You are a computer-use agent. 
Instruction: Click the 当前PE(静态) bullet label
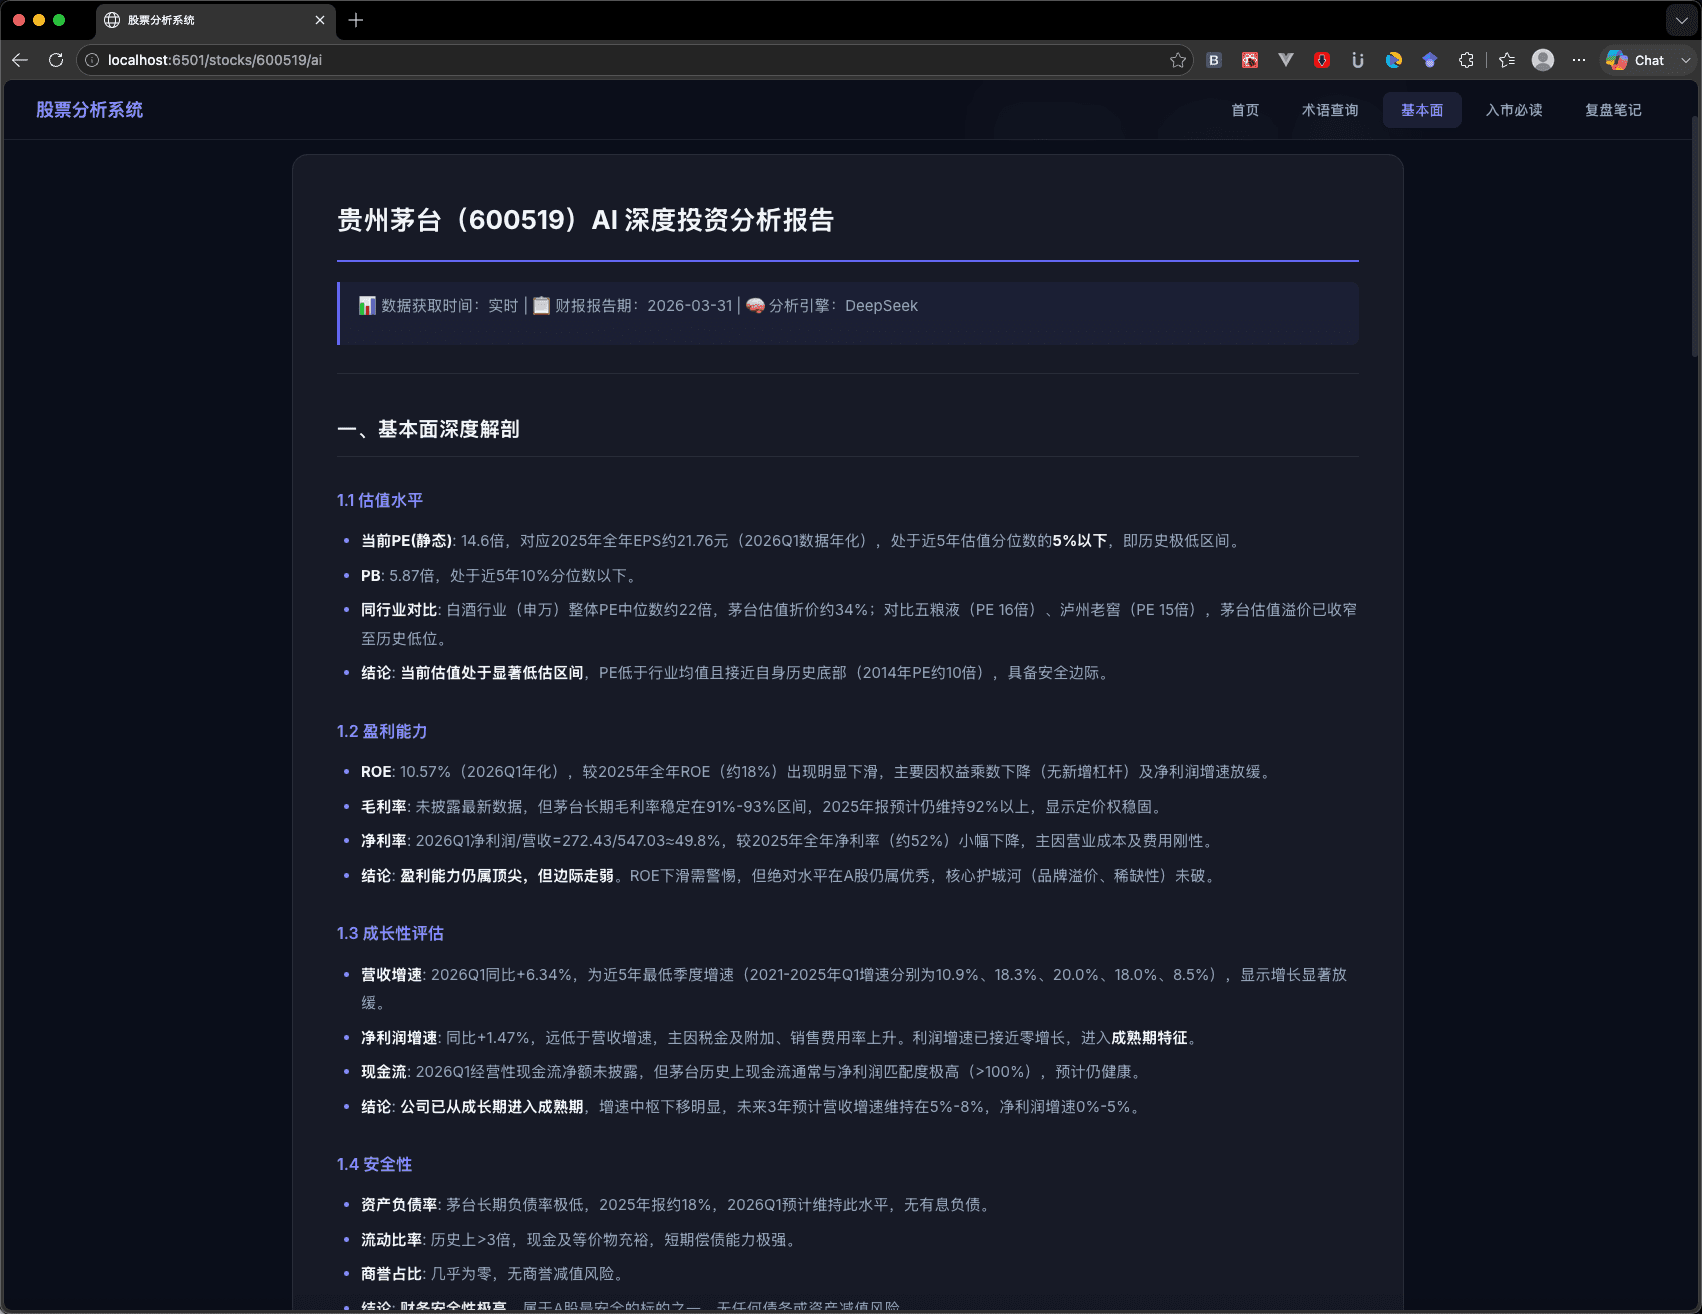coord(407,541)
